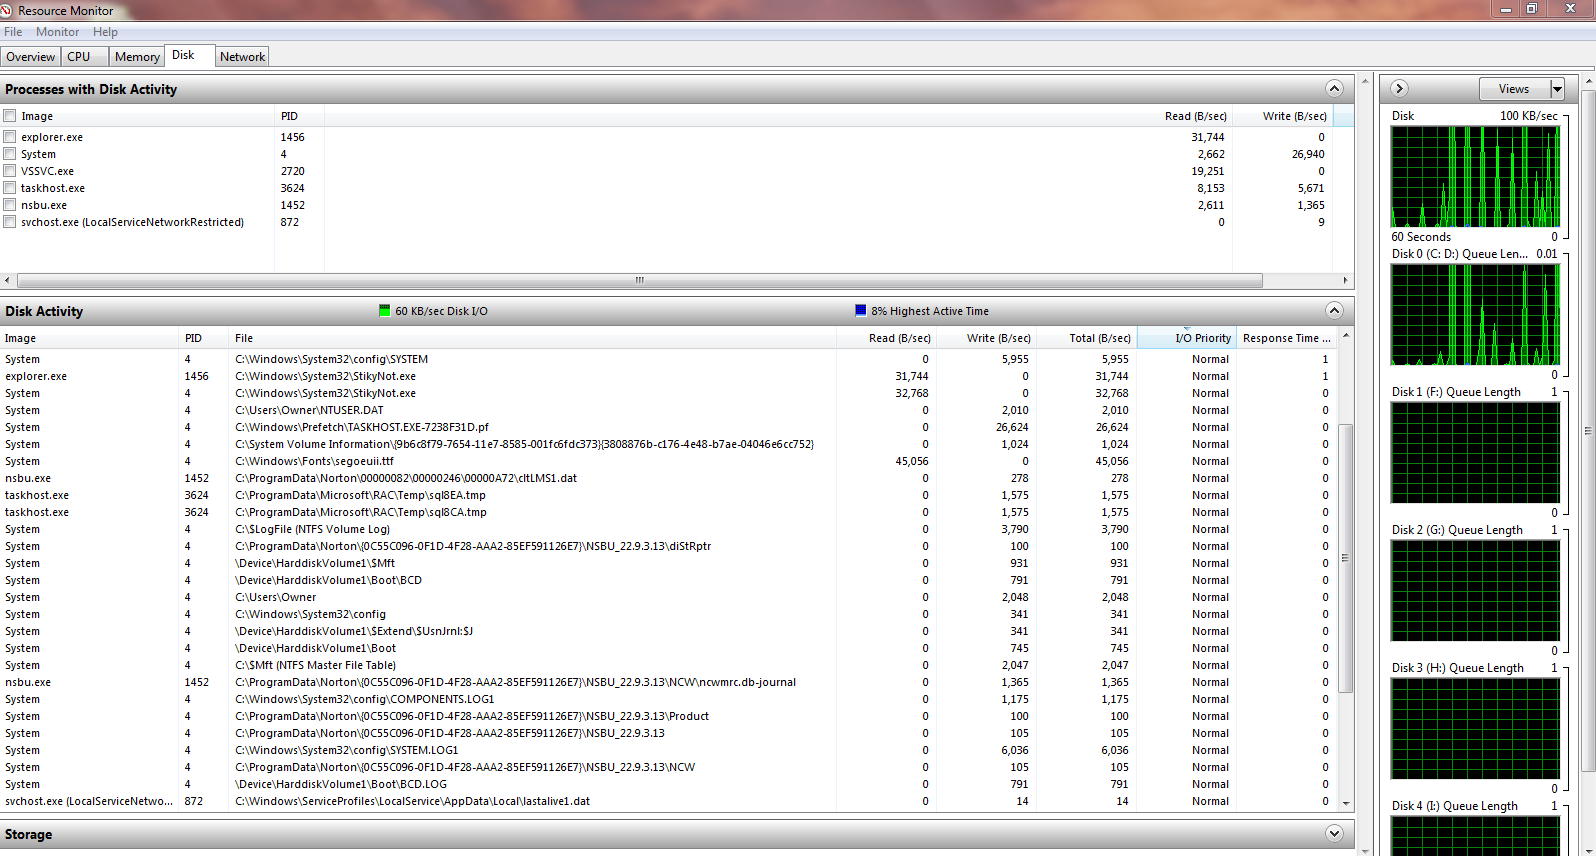
Task: Check the VSSVC.exe process checkbox
Action: coord(10,171)
